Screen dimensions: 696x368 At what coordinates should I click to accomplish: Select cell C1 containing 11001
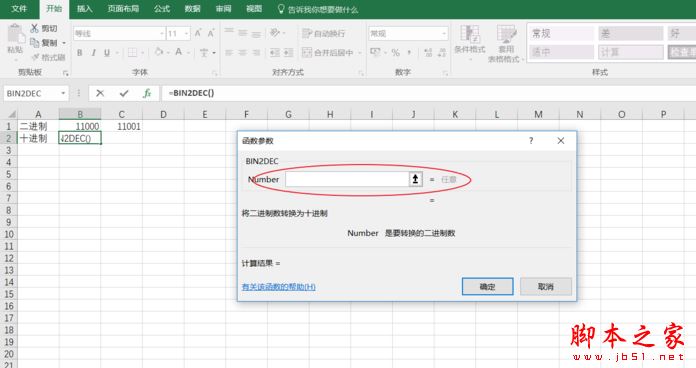(x=122, y=126)
